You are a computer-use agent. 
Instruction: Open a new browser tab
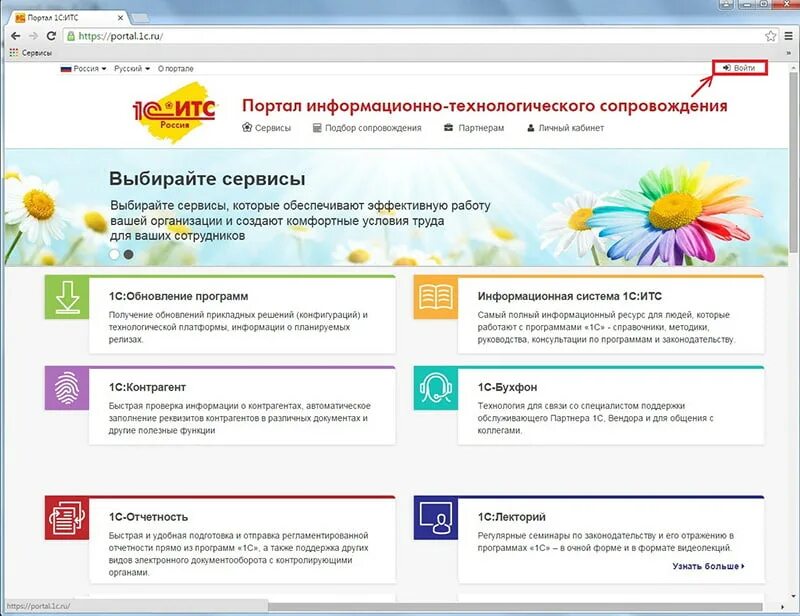pyautogui.click(x=140, y=18)
